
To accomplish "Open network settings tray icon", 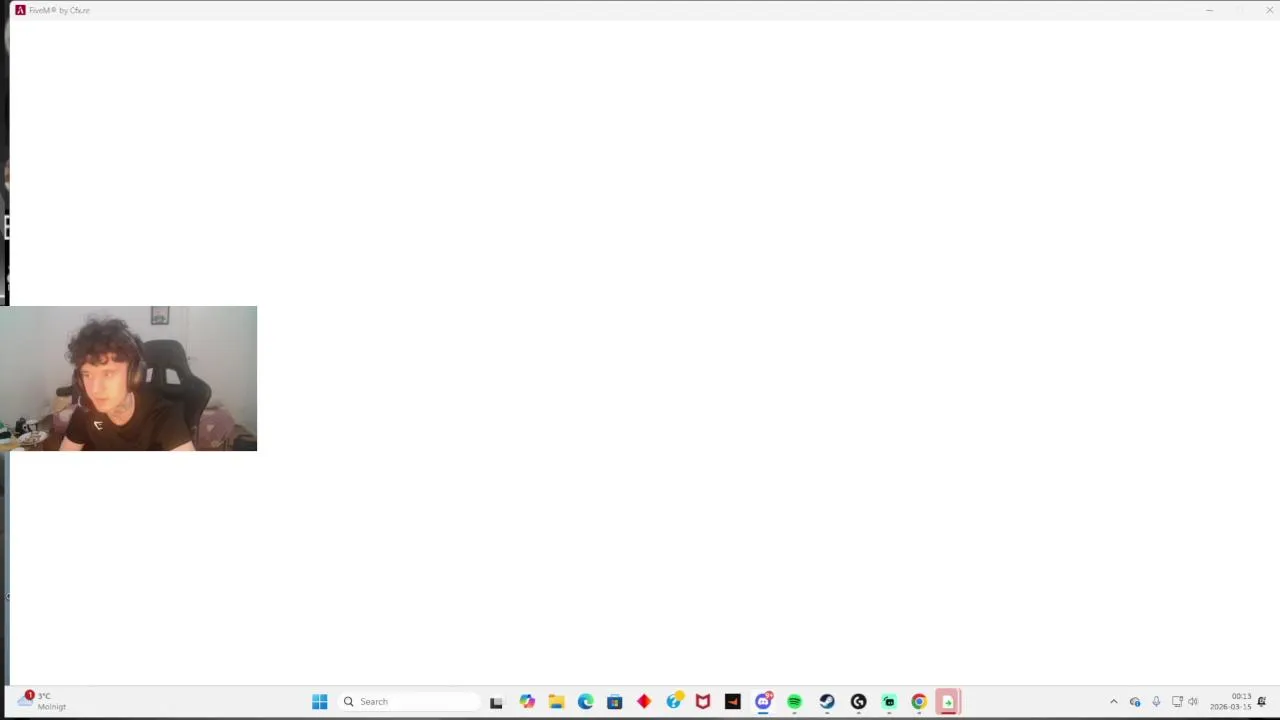I will [x=1177, y=702].
